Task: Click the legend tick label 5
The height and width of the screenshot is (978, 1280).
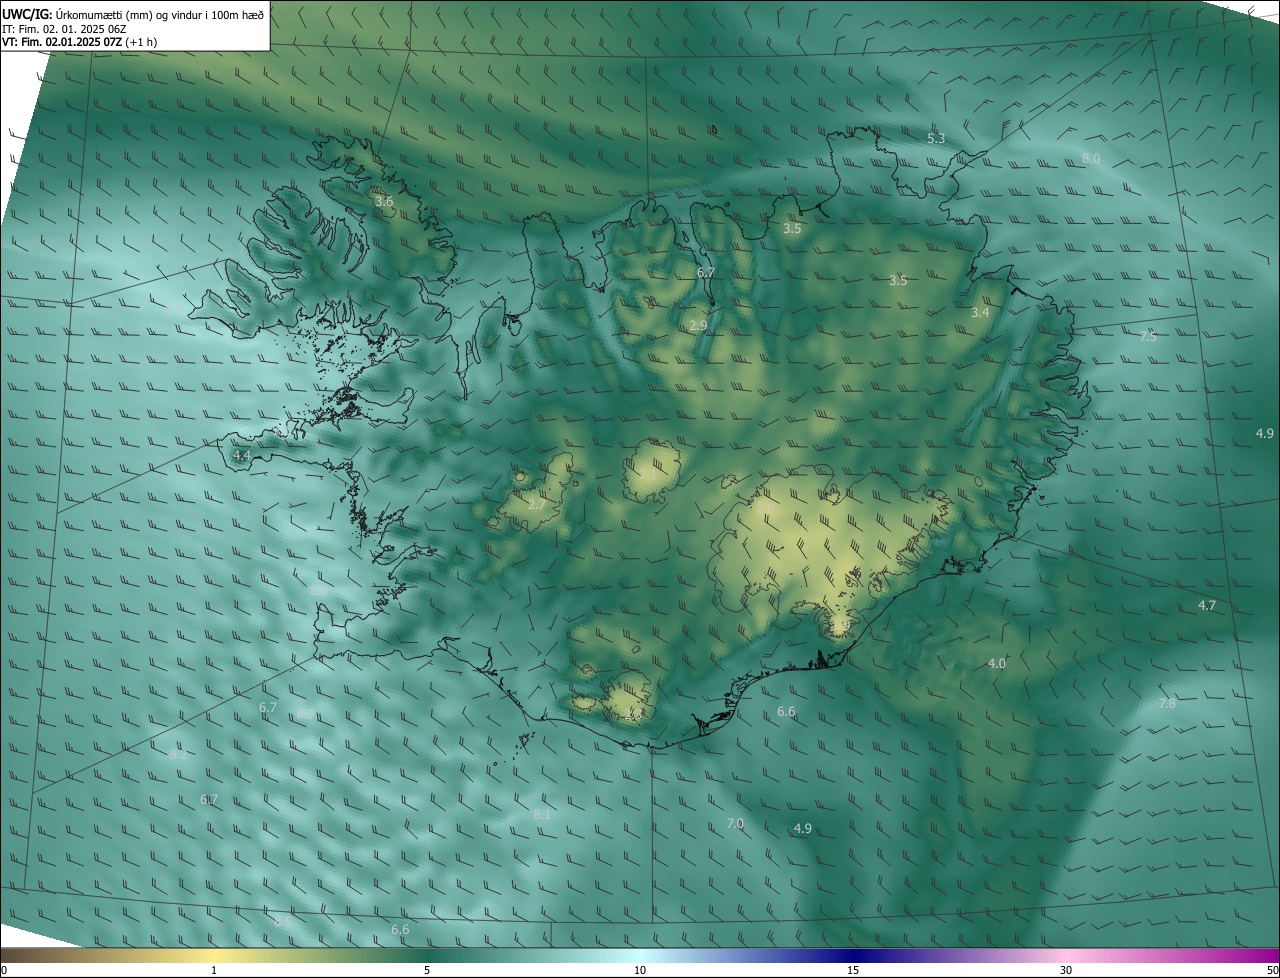Action: (427, 971)
